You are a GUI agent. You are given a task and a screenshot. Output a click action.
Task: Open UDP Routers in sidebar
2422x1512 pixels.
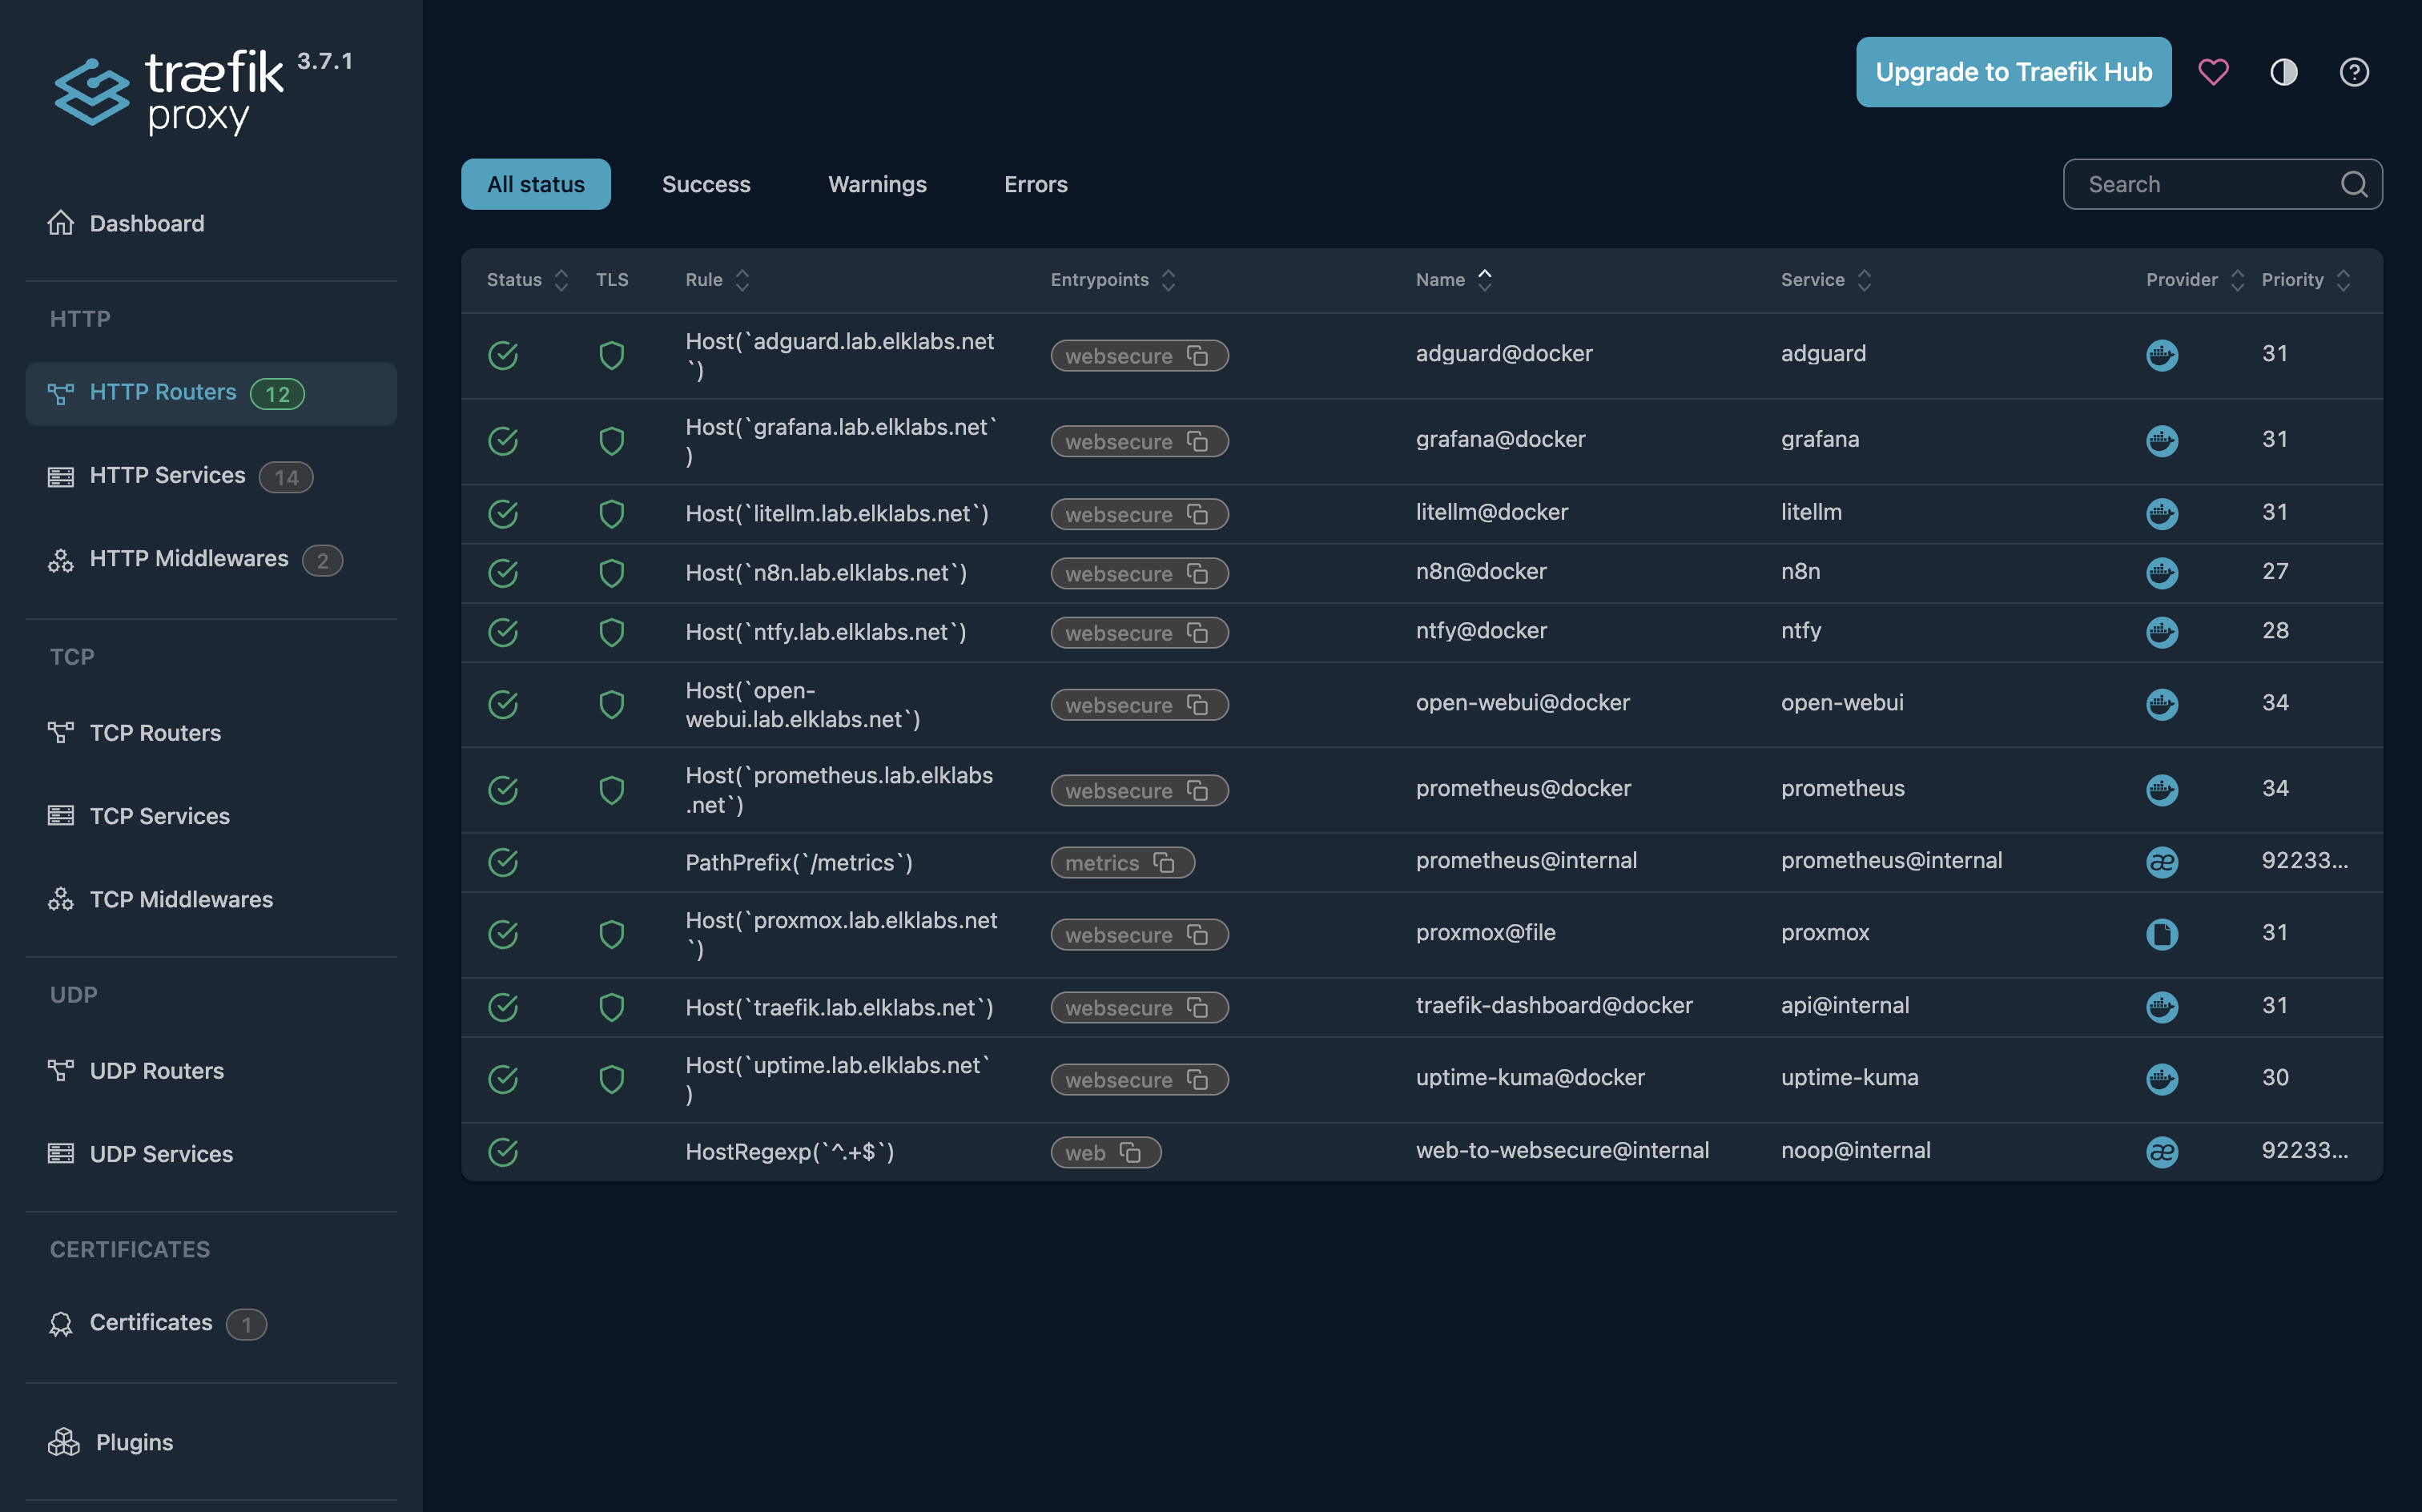pyautogui.click(x=211, y=1071)
